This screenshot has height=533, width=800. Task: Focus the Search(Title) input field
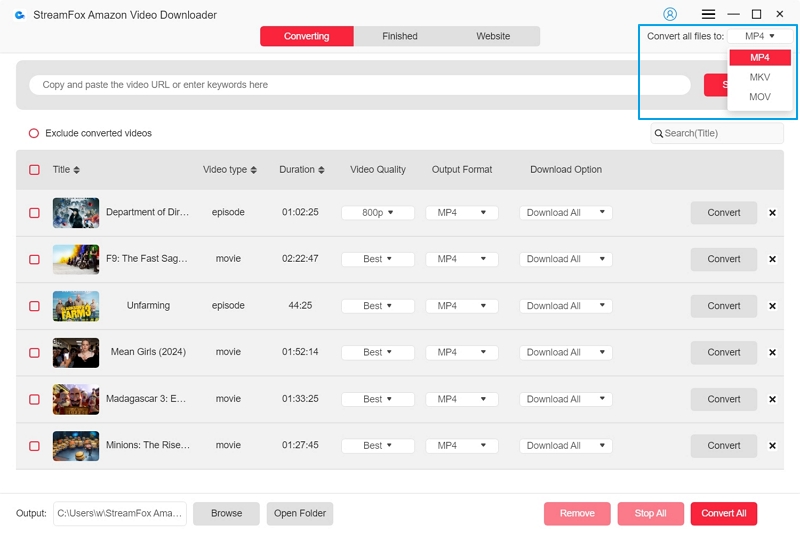coord(717,134)
